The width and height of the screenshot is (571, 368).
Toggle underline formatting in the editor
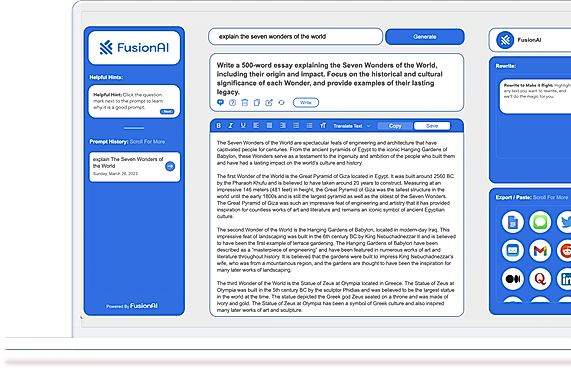coord(243,126)
